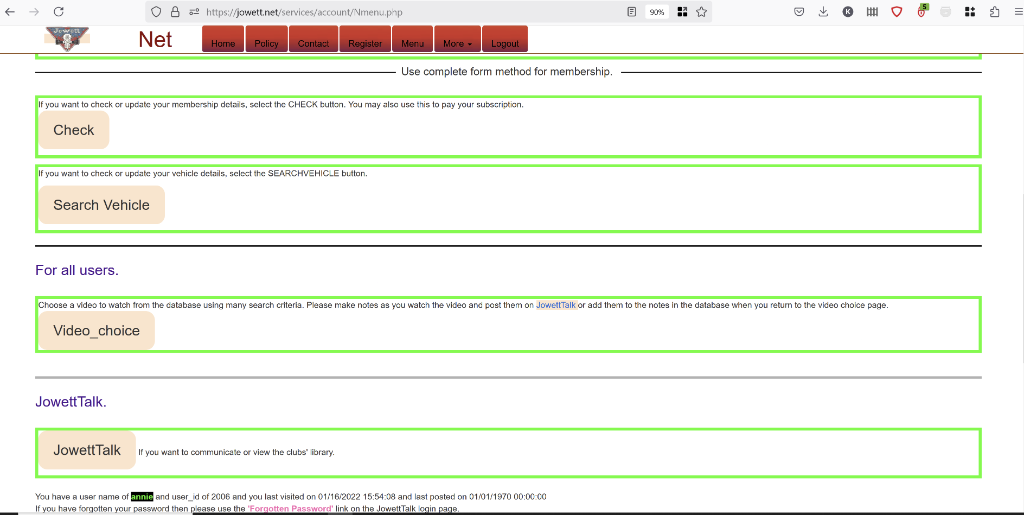Viewport: 1024px width, 515px height.
Task: Click the highlighted username annie
Action: click(142, 497)
